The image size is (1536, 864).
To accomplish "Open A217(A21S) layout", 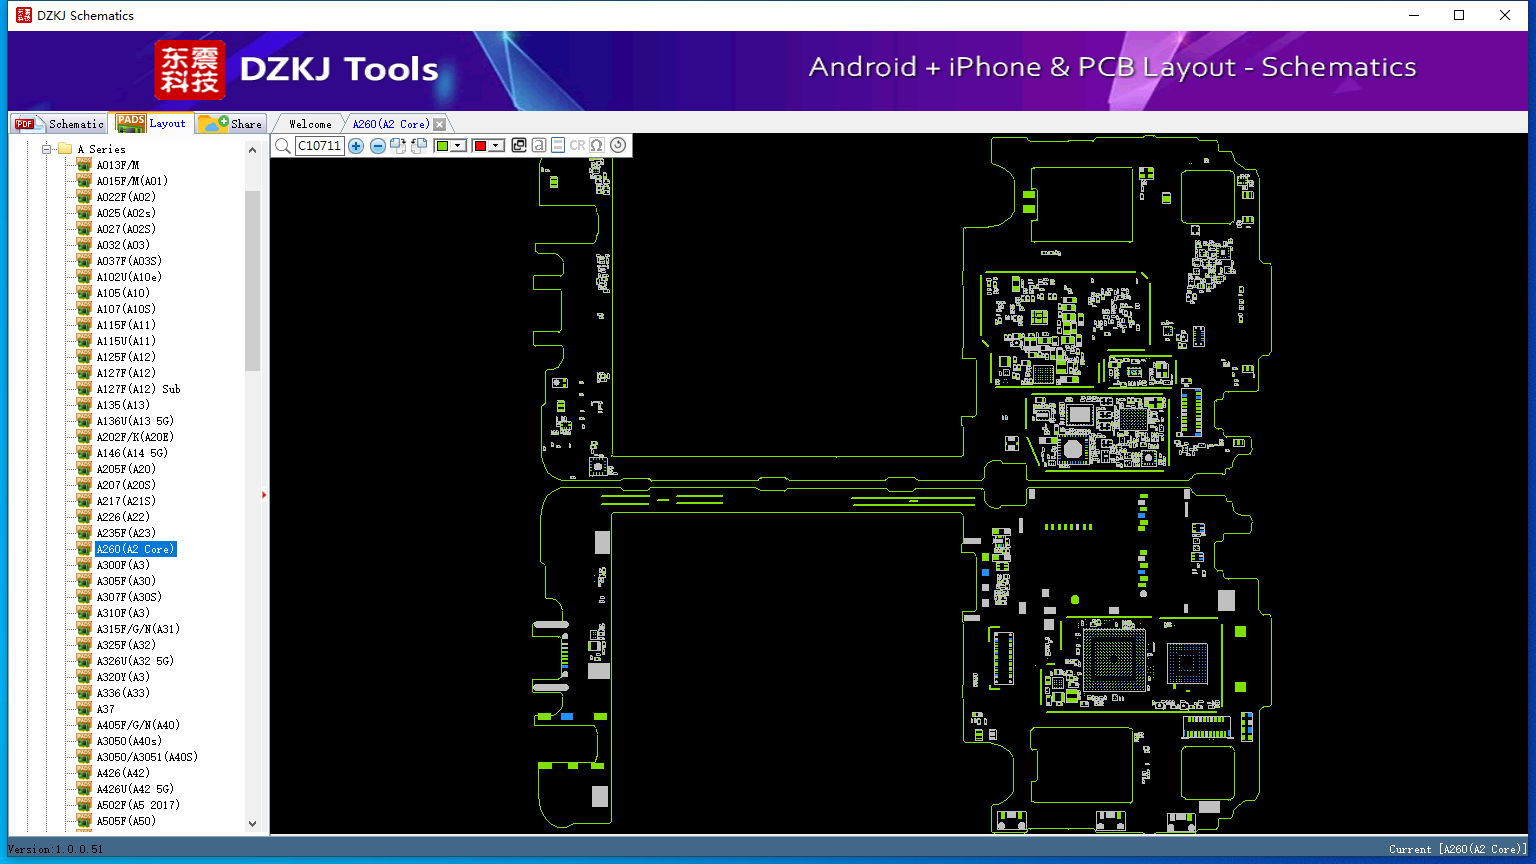I will (x=126, y=501).
